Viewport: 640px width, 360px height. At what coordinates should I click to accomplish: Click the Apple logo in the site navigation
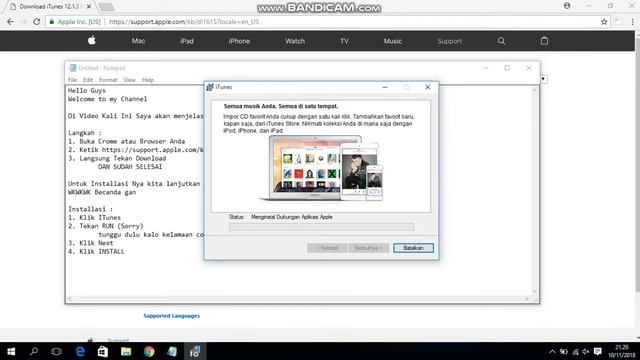(92, 40)
